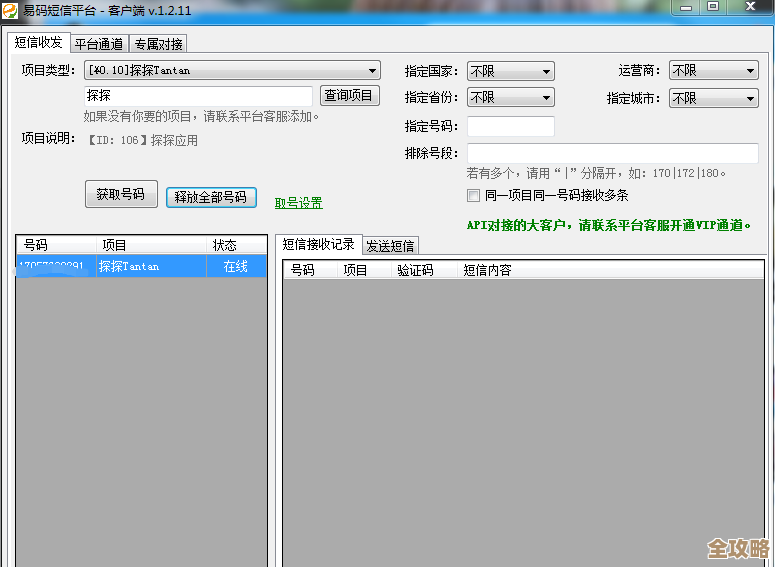Open the 指定城市 dropdown

714,98
